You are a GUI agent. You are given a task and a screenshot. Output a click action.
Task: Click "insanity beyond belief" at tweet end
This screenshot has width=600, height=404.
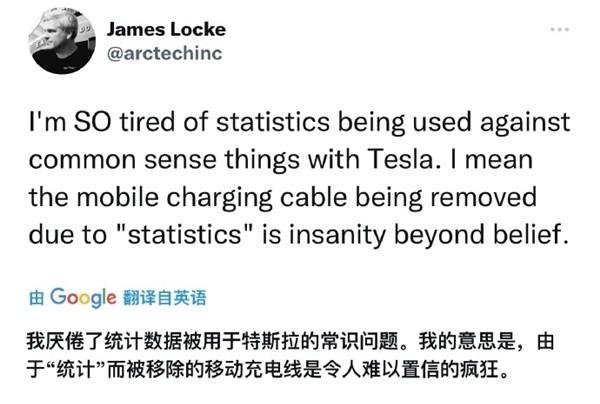[429, 235]
